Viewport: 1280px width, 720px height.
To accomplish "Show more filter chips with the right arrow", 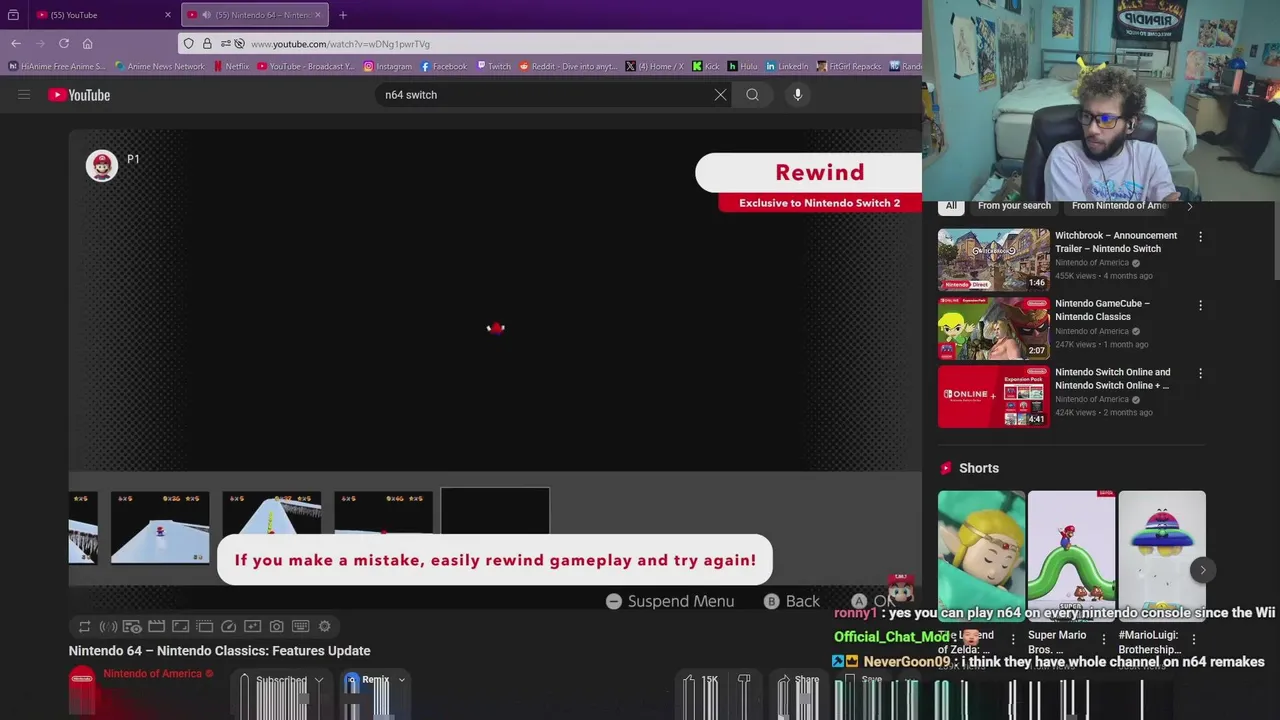I will click(x=1189, y=206).
